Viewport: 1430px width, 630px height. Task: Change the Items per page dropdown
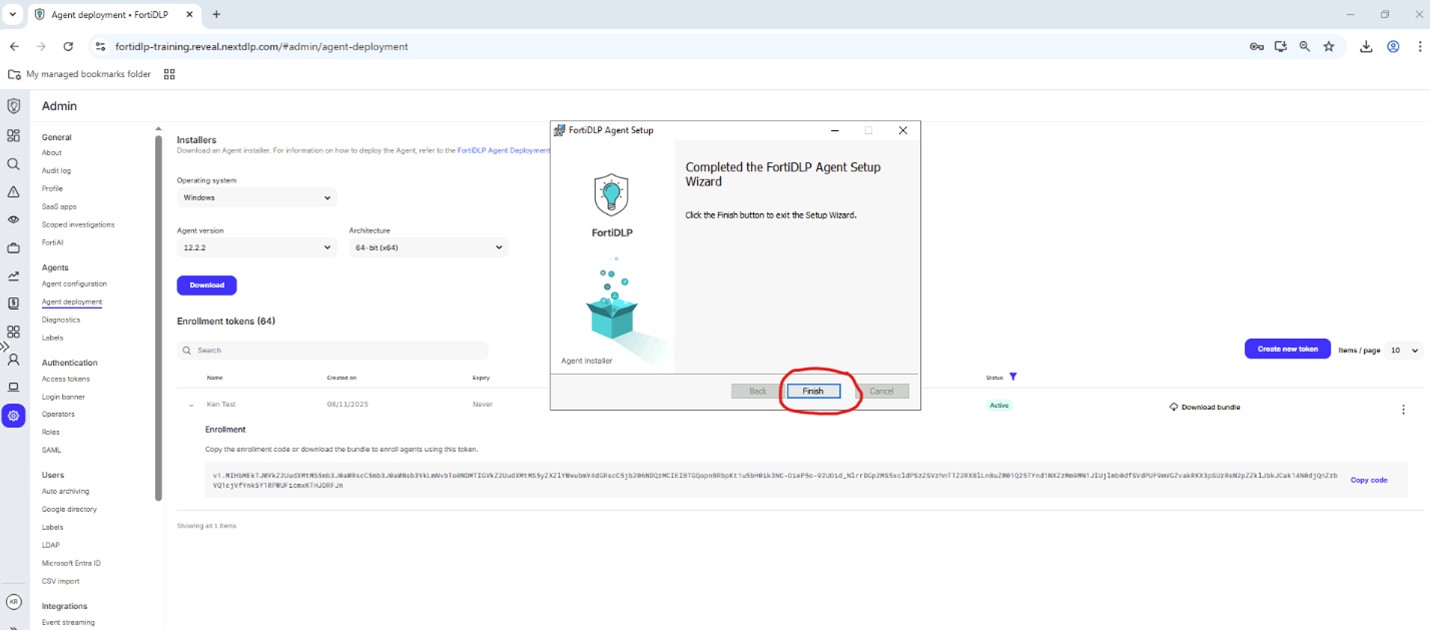tap(1404, 350)
